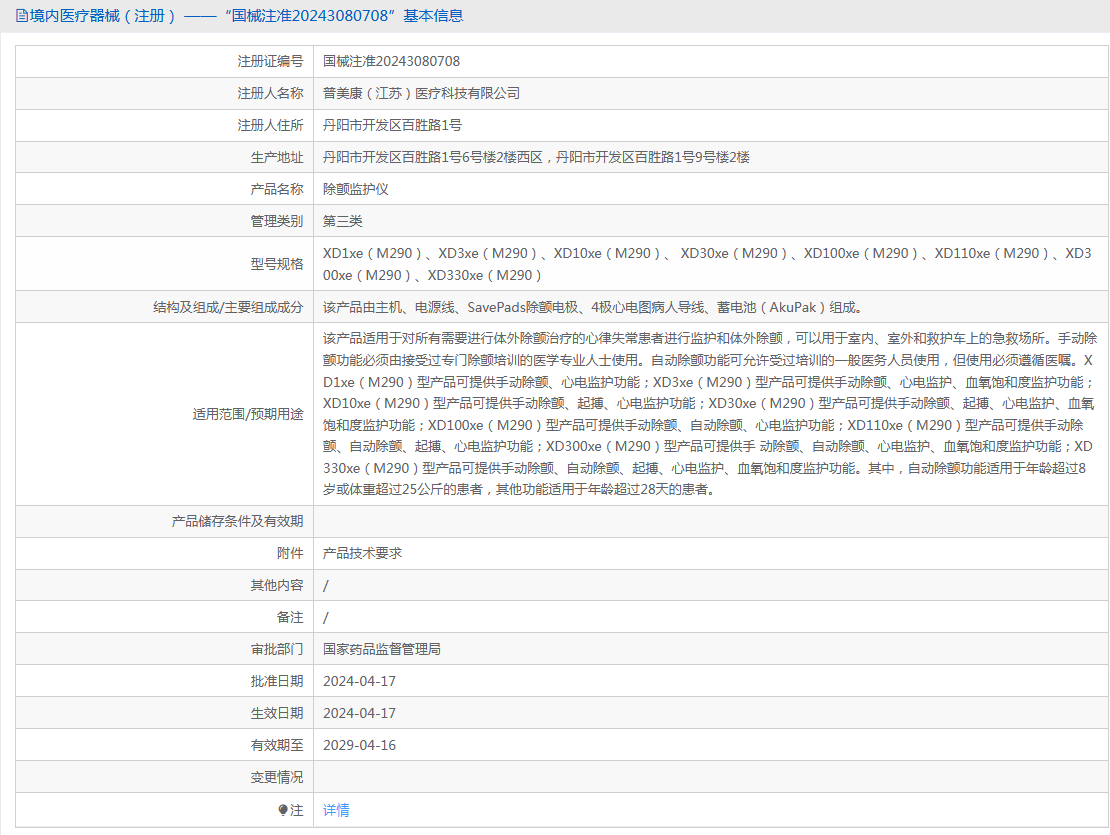Screen dimensions: 1110x835
Task: Select registration number 国械注准20243080708 in the table
Action: pyautogui.click(x=391, y=61)
